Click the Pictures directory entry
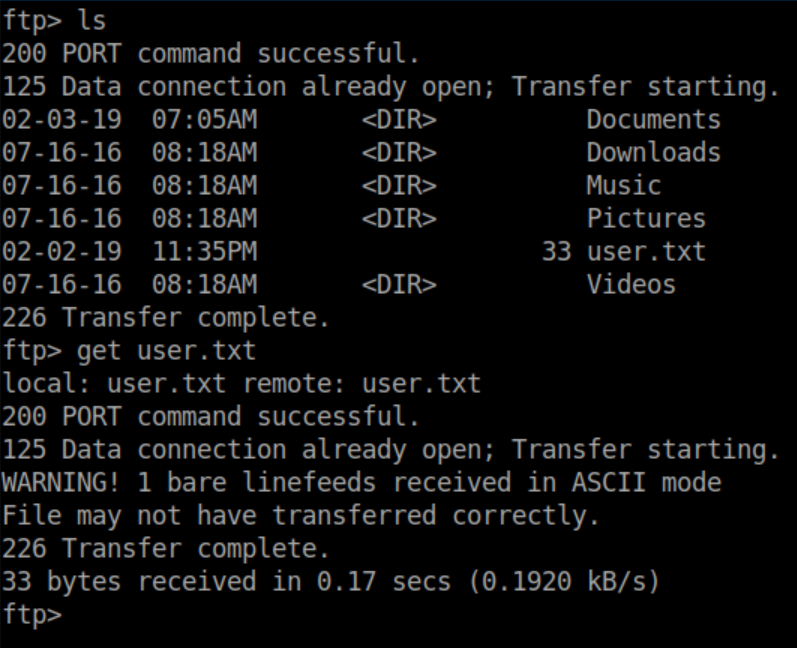Viewport: 797px width, 648px height. (x=645, y=219)
